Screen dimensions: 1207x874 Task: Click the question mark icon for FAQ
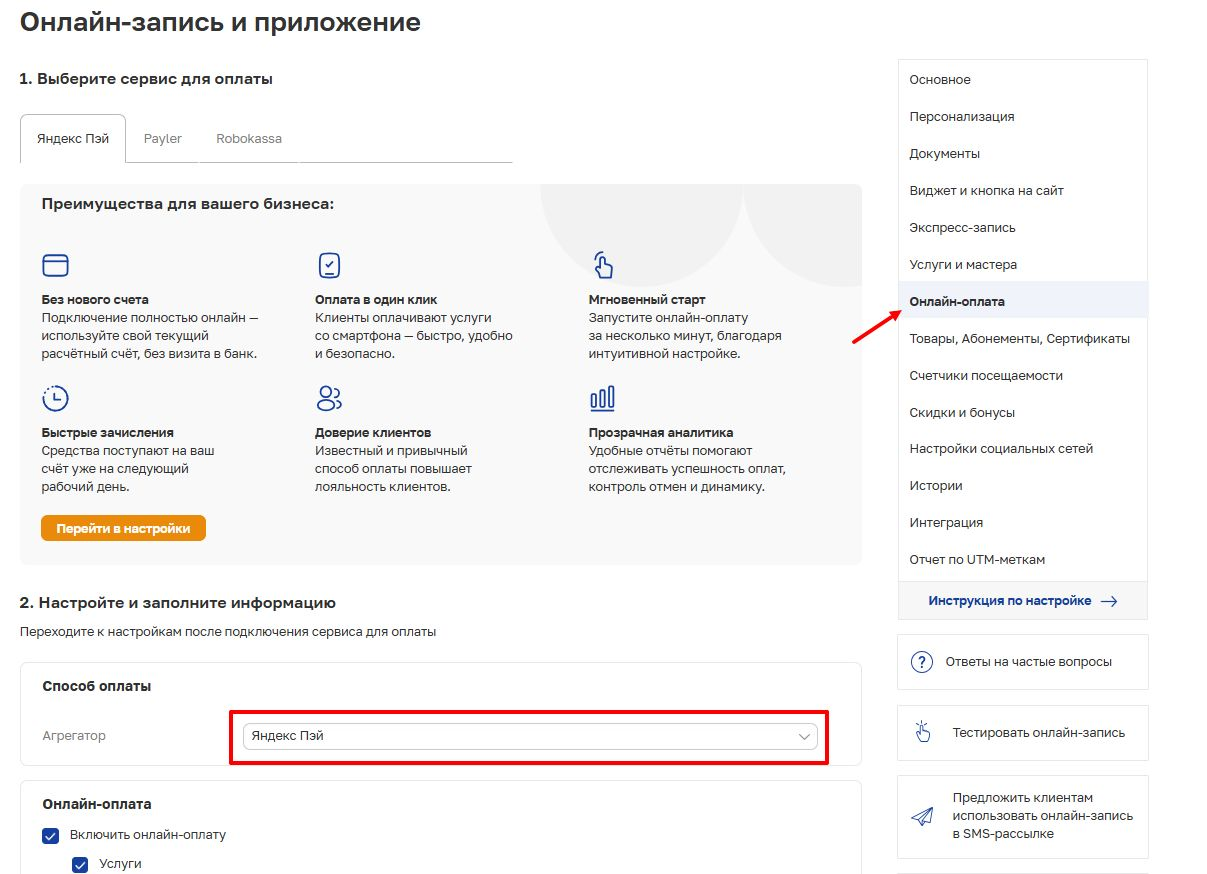click(921, 662)
